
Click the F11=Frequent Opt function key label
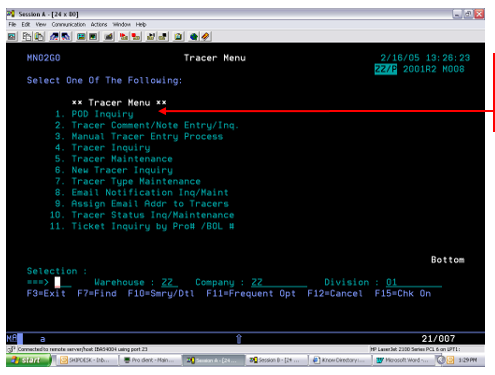point(251,294)
